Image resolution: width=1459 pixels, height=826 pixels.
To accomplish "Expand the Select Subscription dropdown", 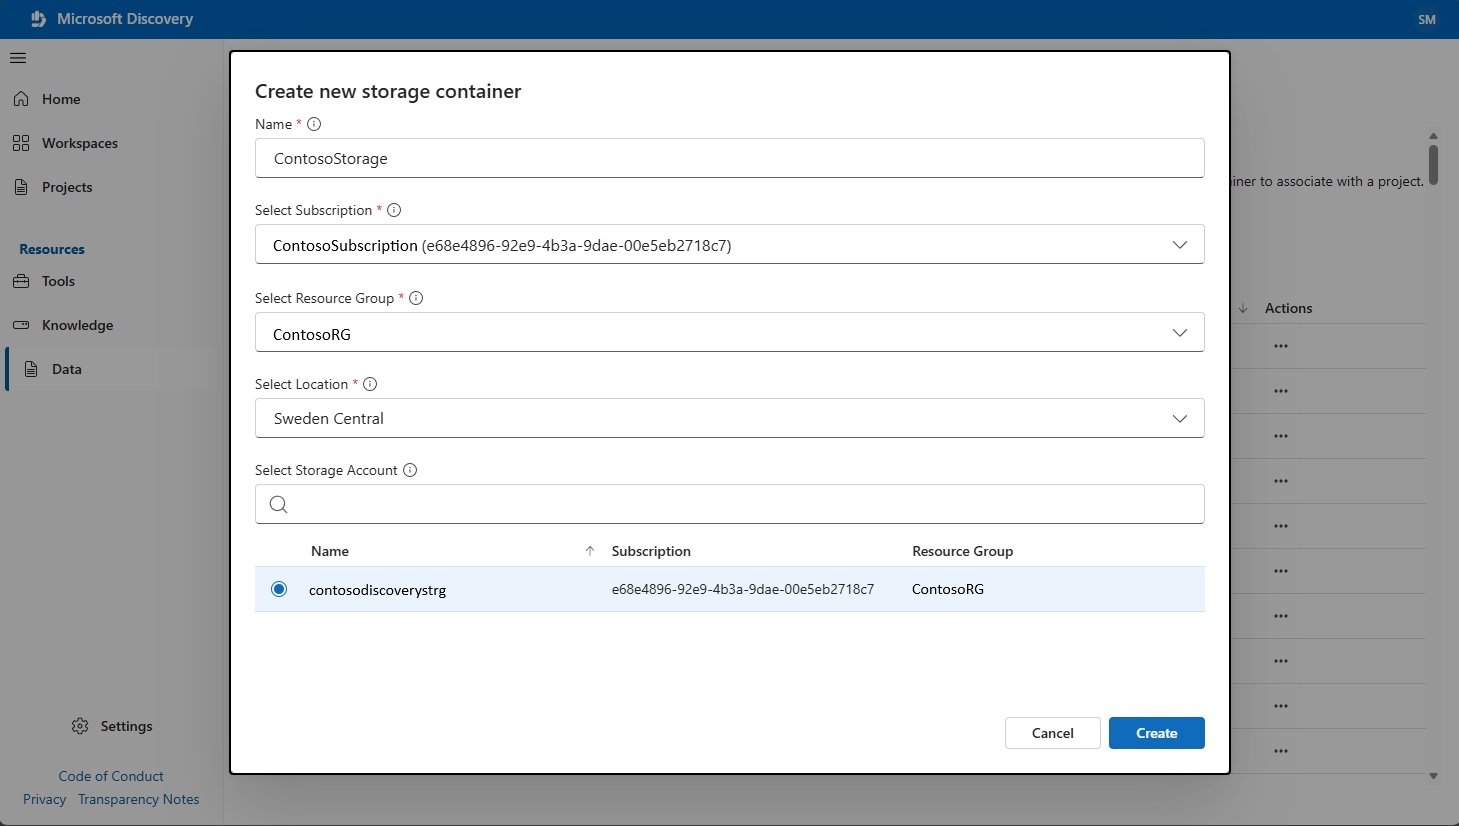I will point(730,245).
